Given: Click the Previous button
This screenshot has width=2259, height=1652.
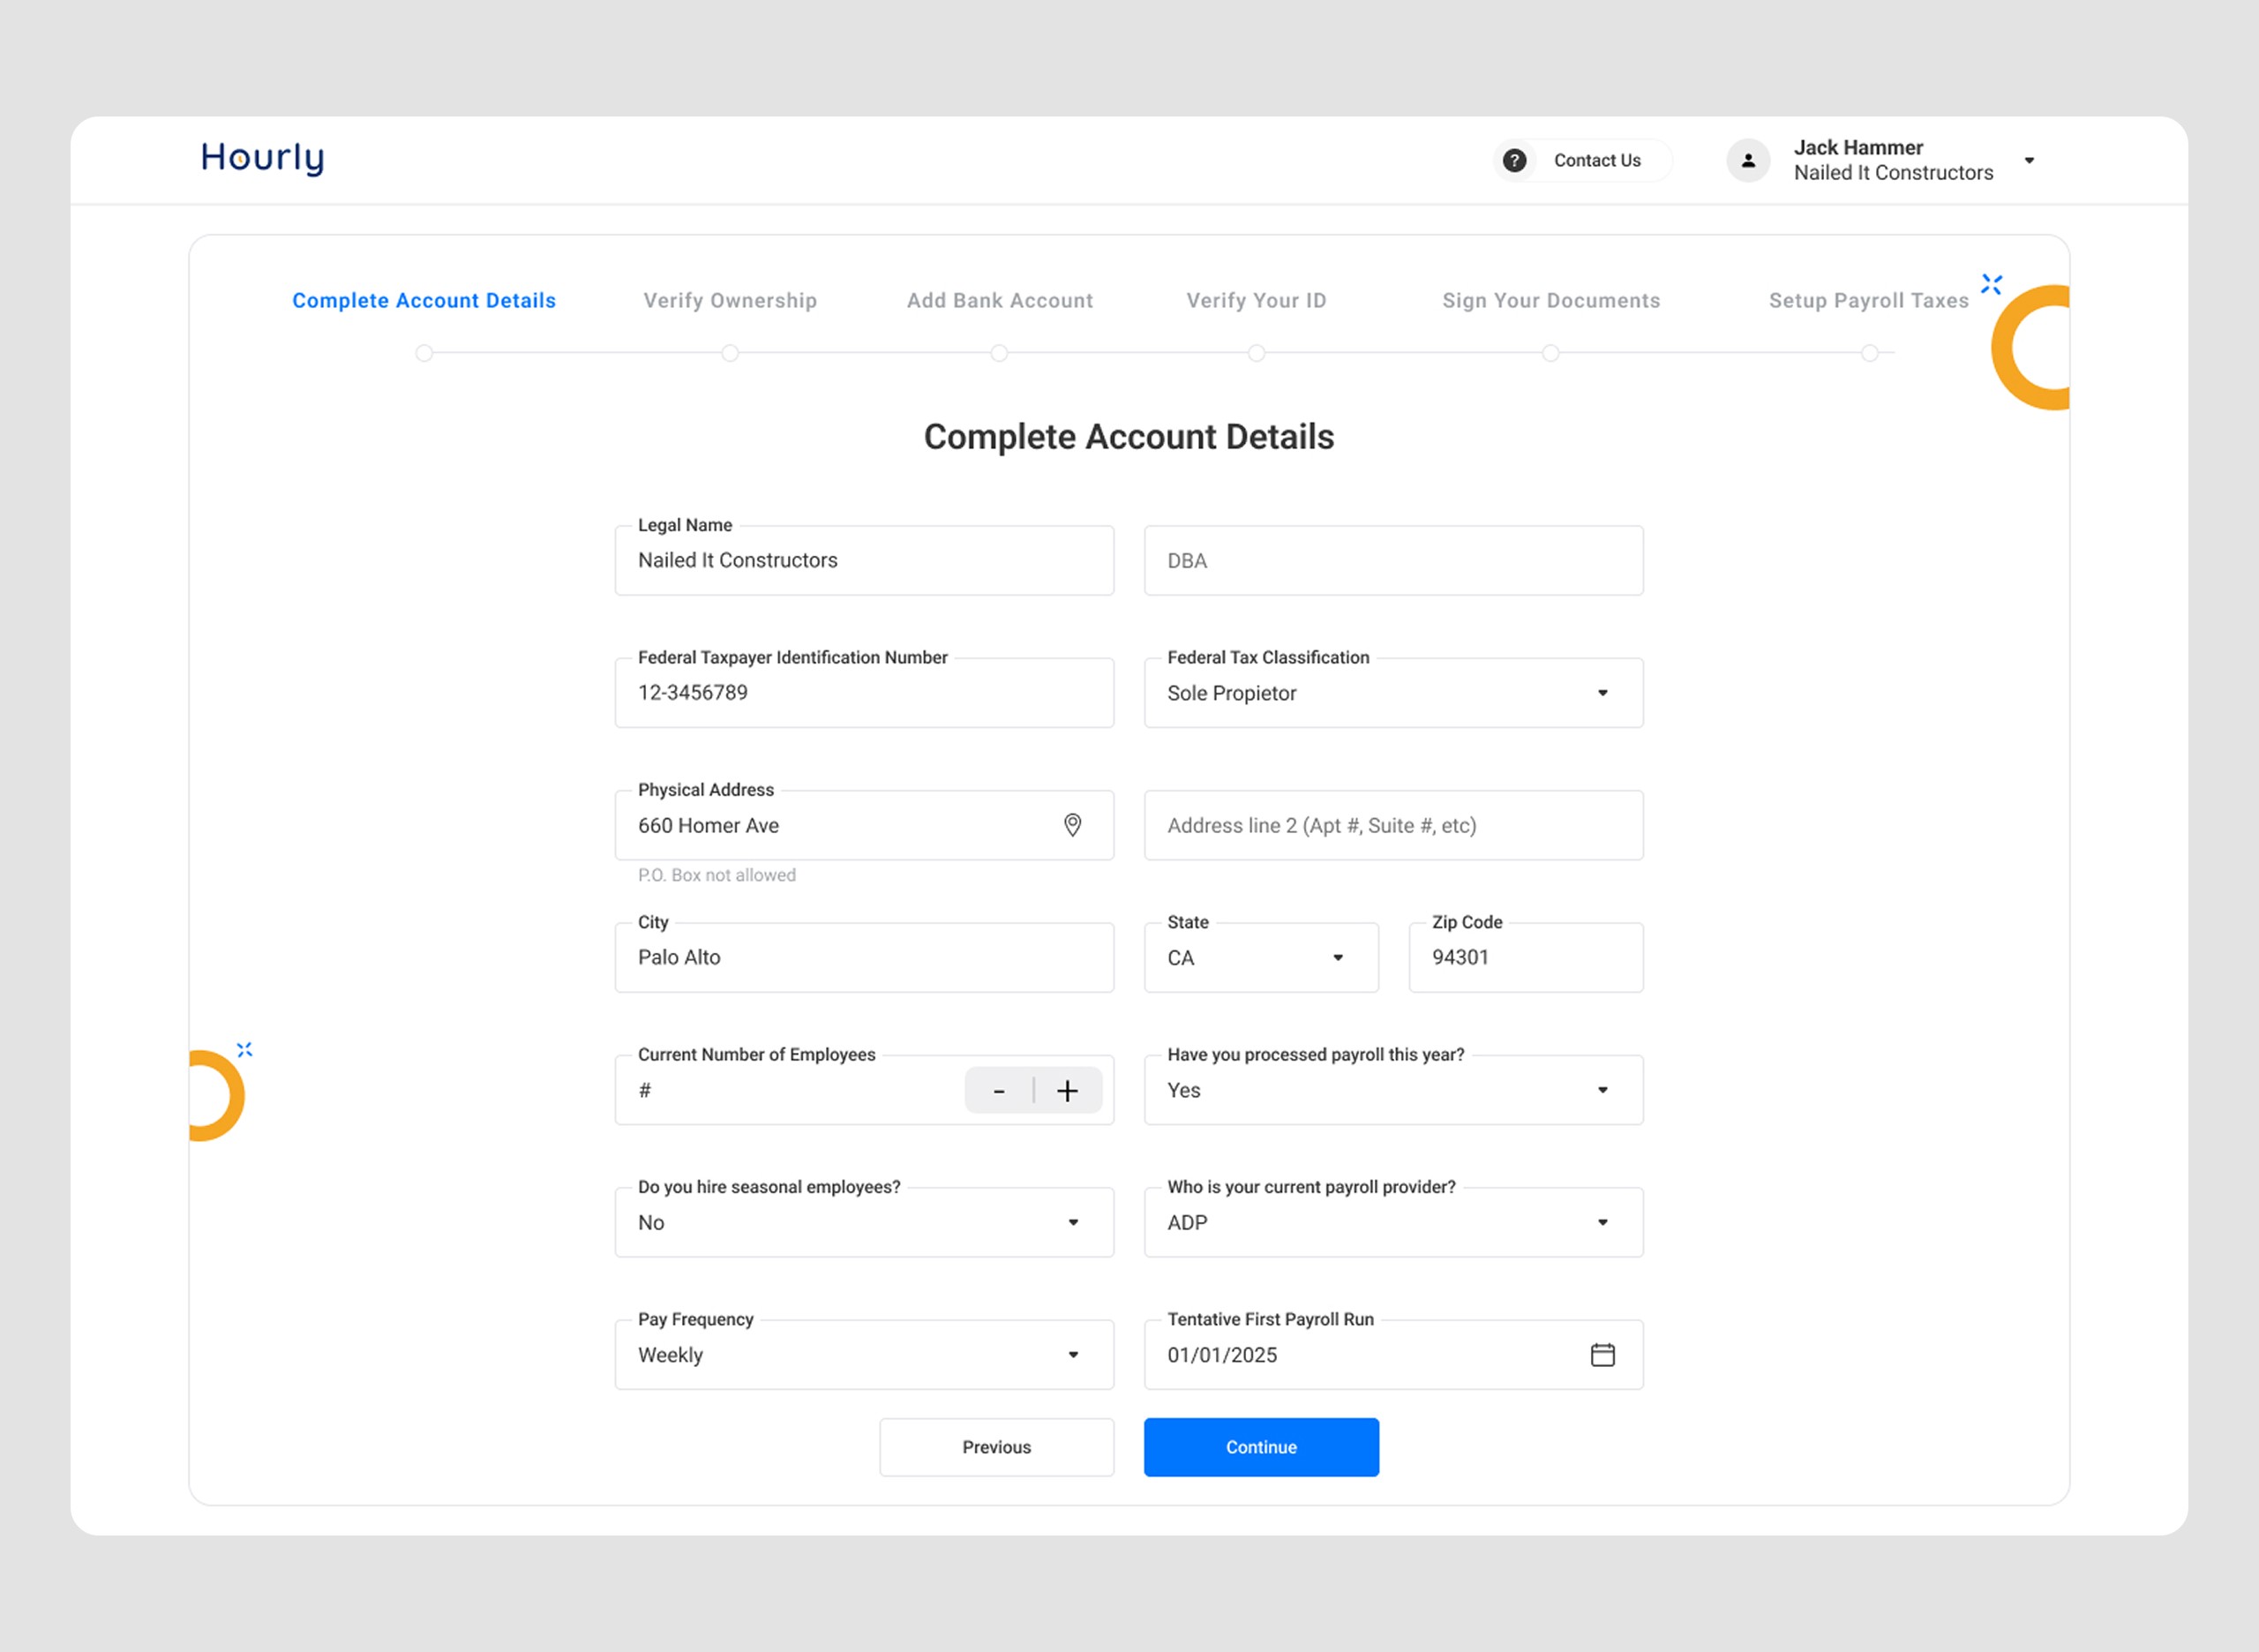Looking at the screenshot, I should click(x=996, y=1447).
